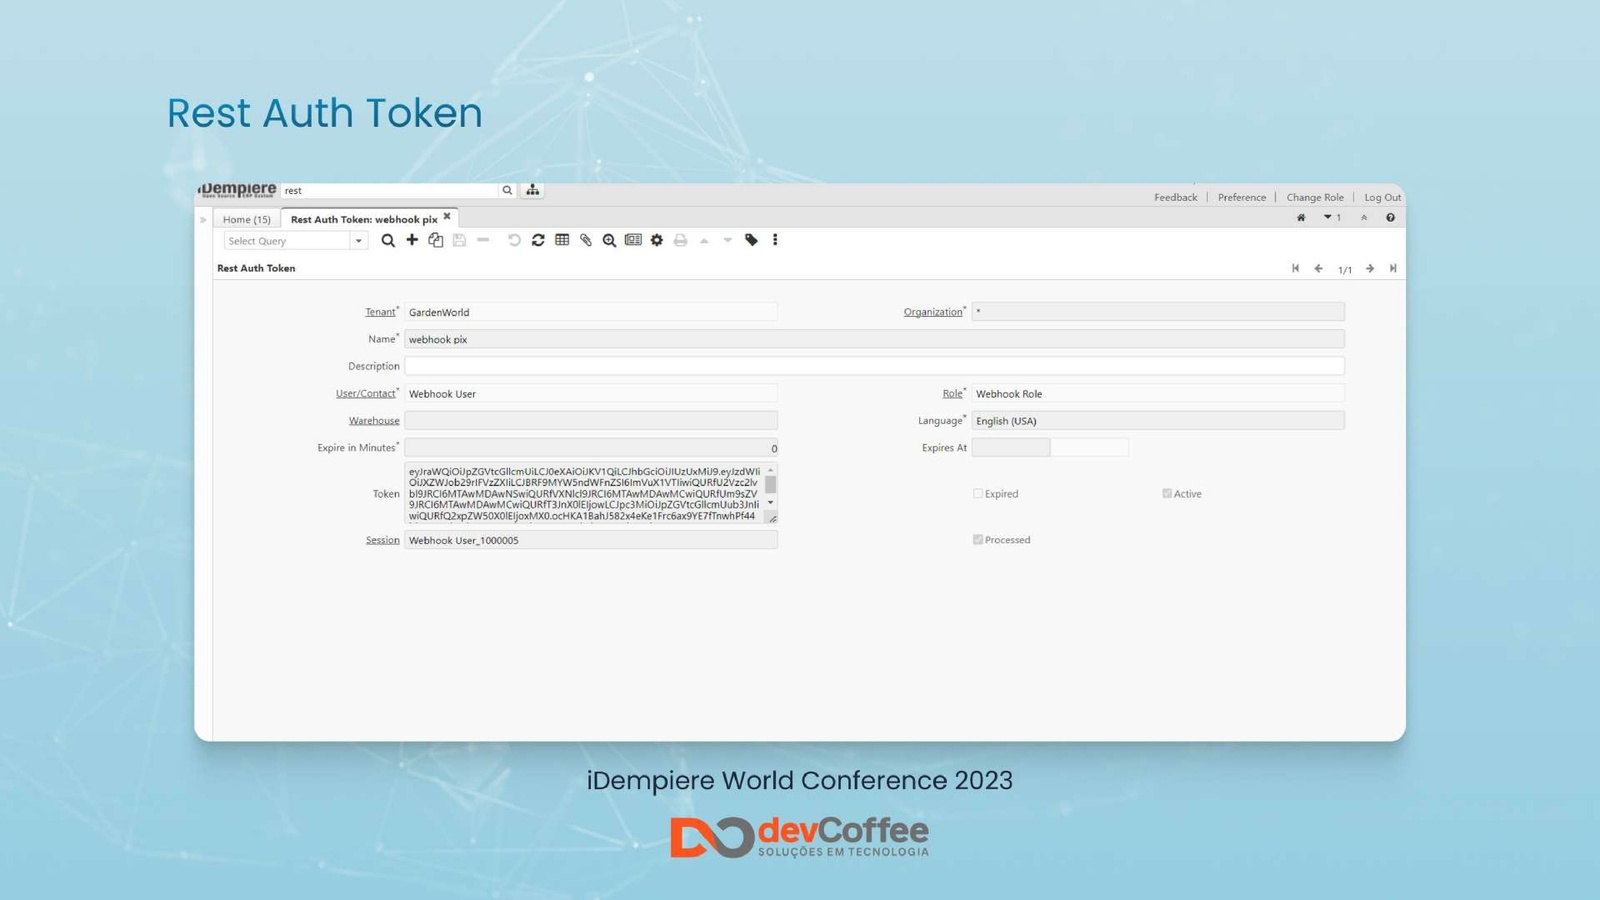Expand the left side panel chevron

[203, 219]
